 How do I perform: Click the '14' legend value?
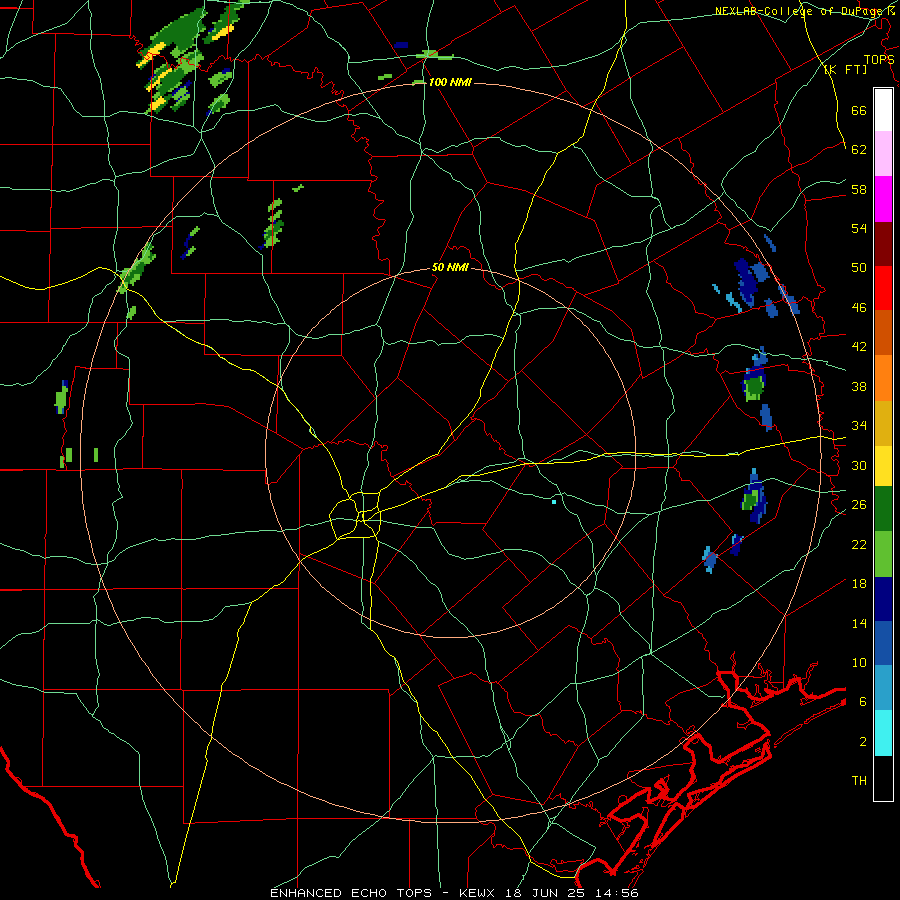(x=859, y=623)
